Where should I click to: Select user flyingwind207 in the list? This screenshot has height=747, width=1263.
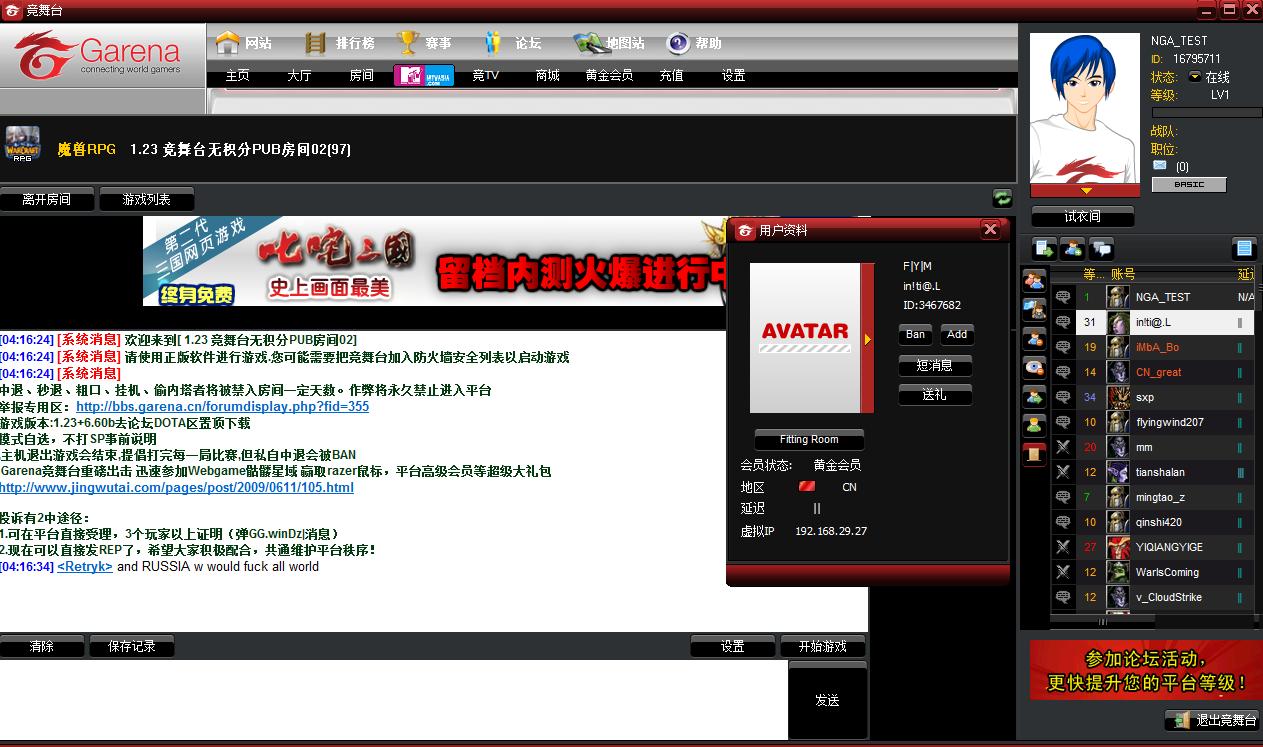[1152, 422]
